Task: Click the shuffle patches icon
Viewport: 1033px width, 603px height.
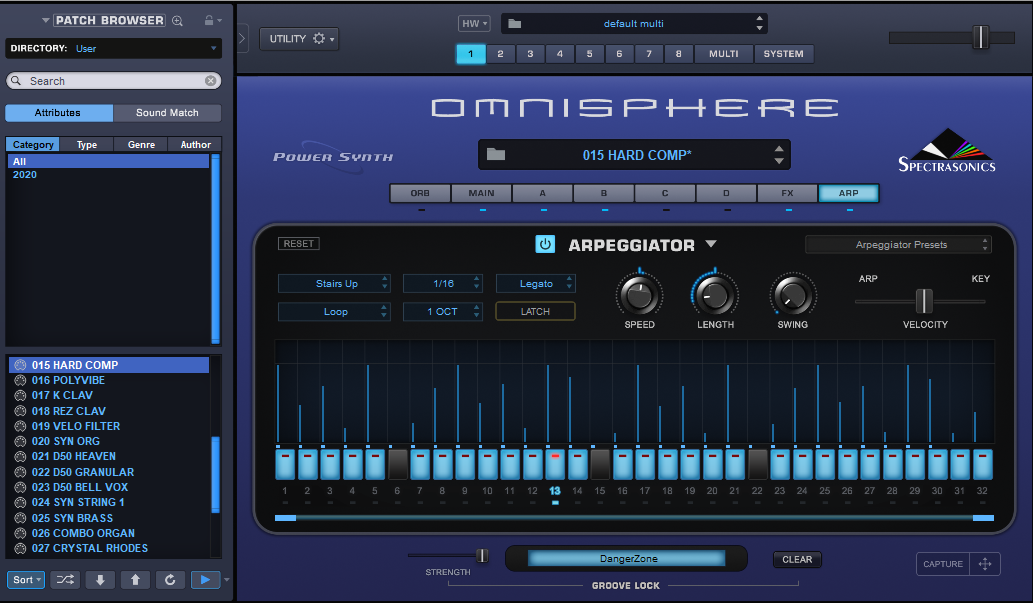Action: point(65,580)
